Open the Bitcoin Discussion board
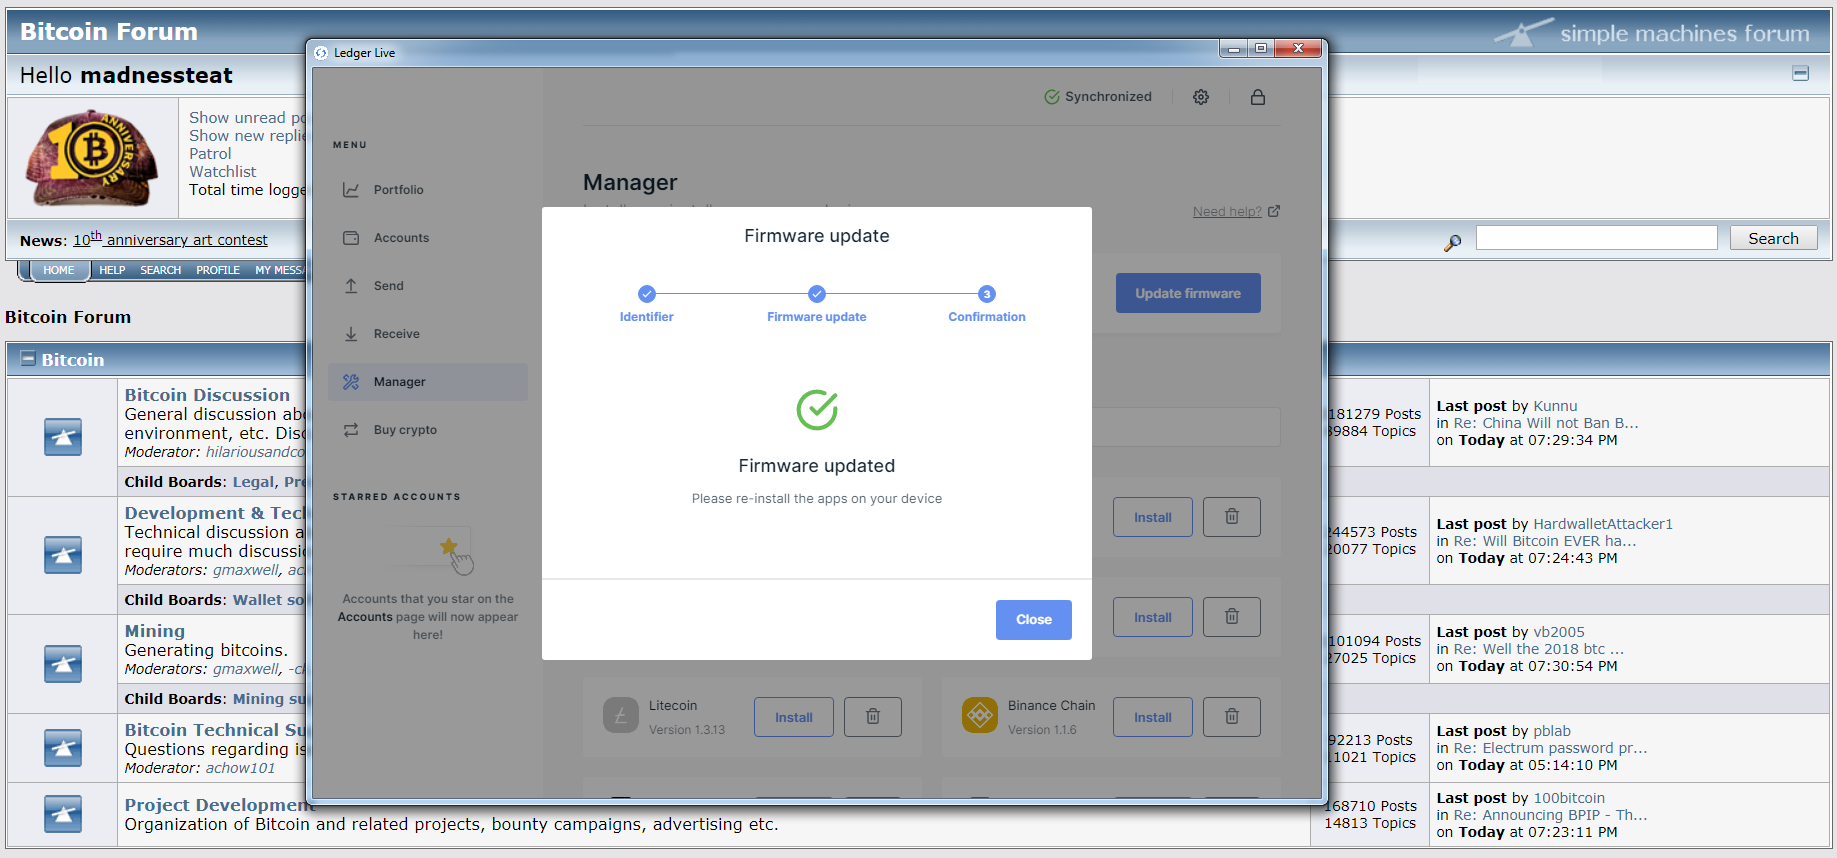The height and width of the screenshot is (858, 1837). pyautogui.click(x=207, y=395)
